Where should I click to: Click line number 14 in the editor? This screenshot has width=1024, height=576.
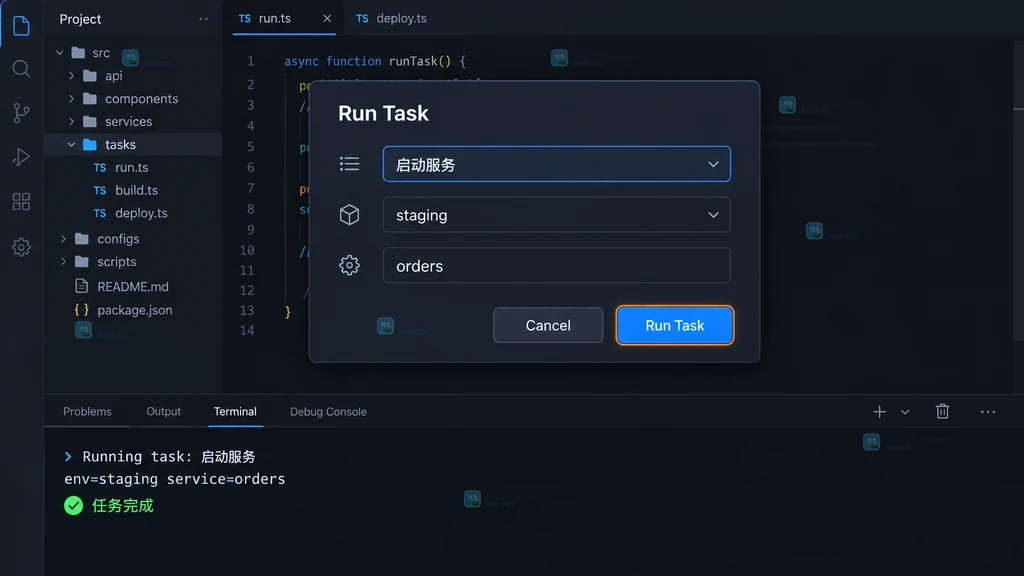point(247,330)
